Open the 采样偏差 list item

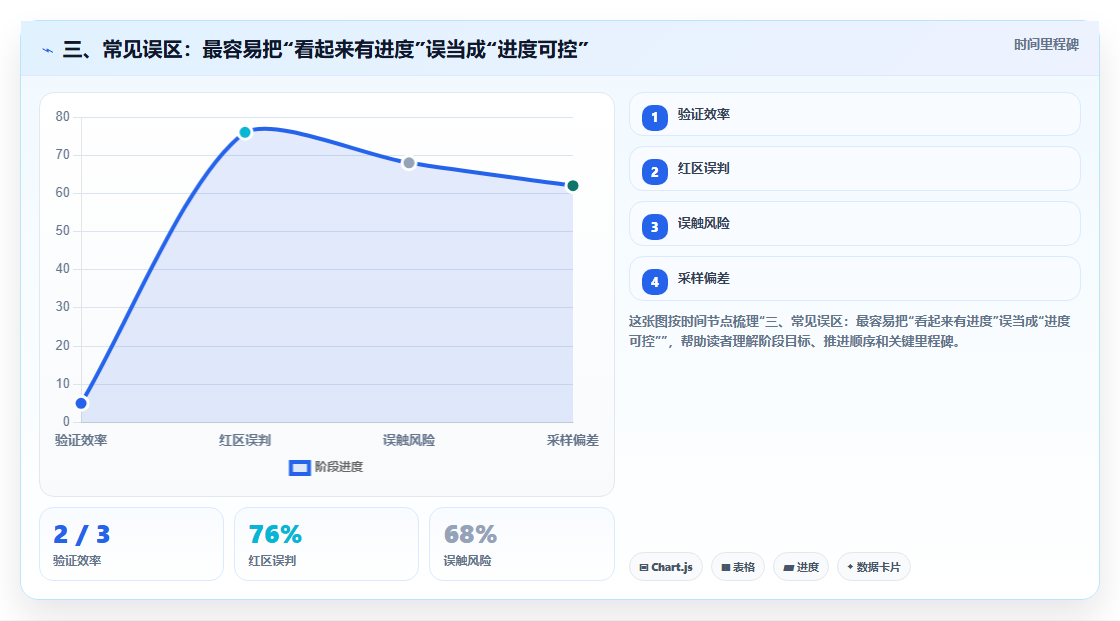coord(854,279)
